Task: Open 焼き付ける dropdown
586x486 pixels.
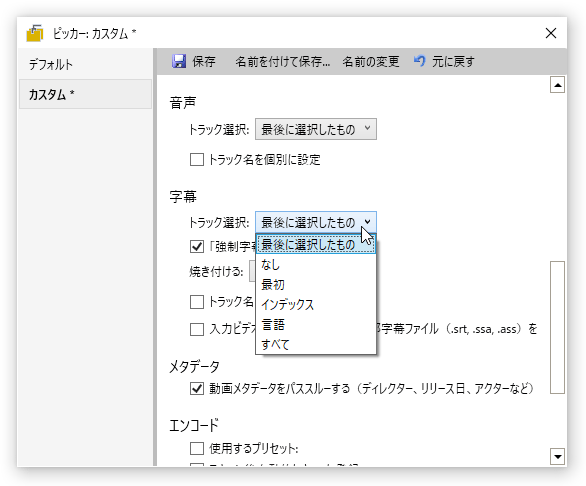Action: pyautogui.click(x=253, y=271)
